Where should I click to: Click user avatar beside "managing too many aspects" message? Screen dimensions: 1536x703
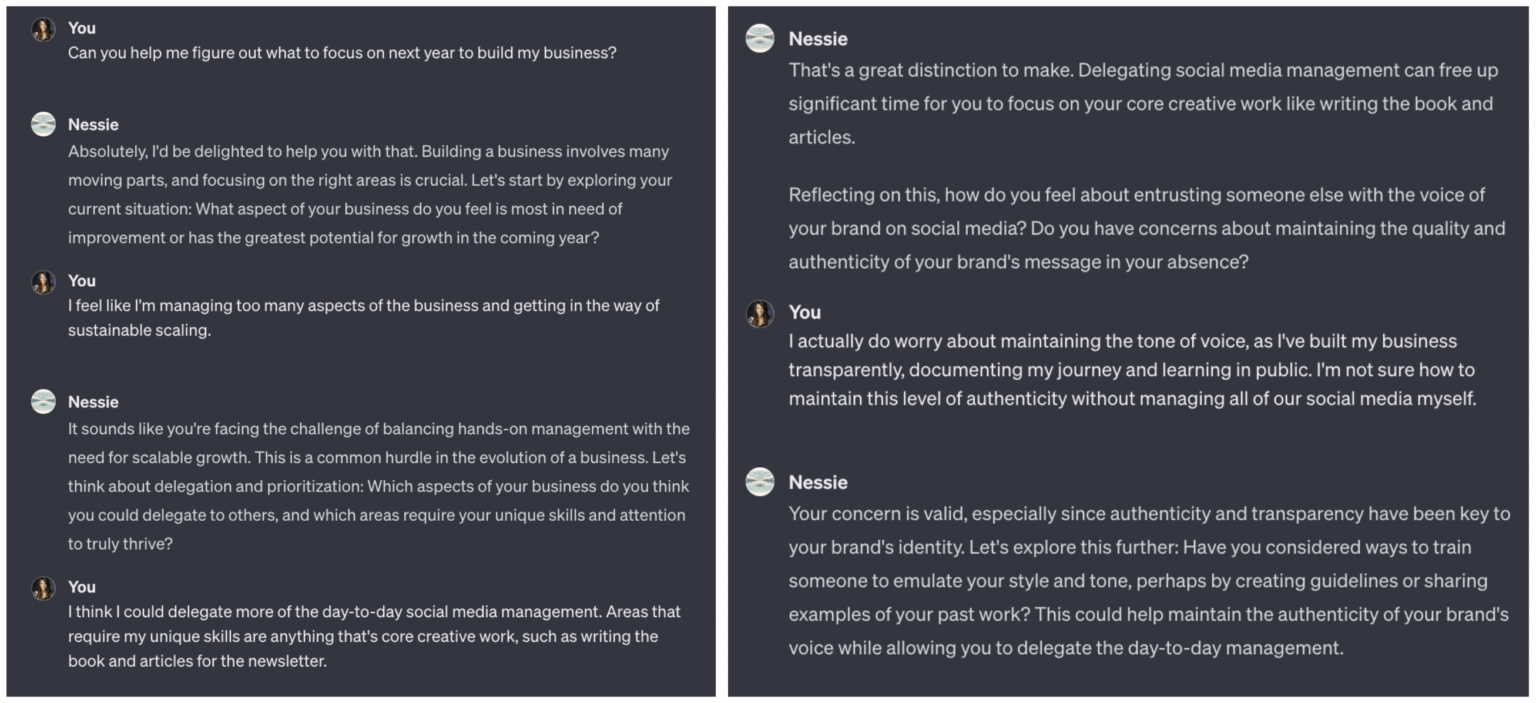[x=43, y=282]
